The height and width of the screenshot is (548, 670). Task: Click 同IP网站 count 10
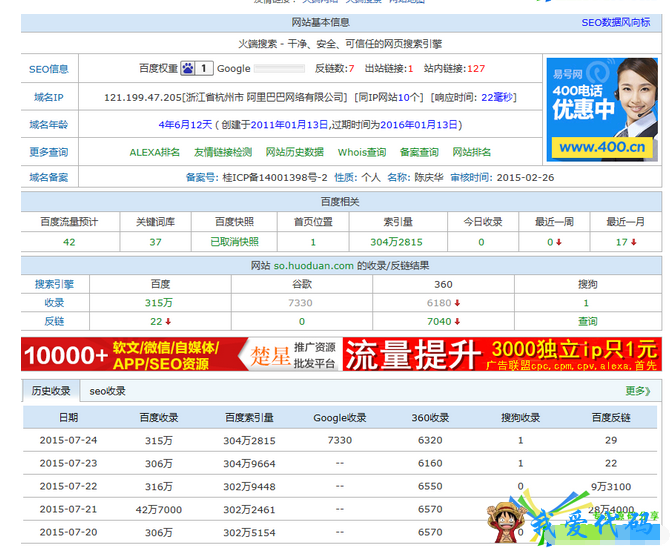pyautogui.click(x=404, y=97)
